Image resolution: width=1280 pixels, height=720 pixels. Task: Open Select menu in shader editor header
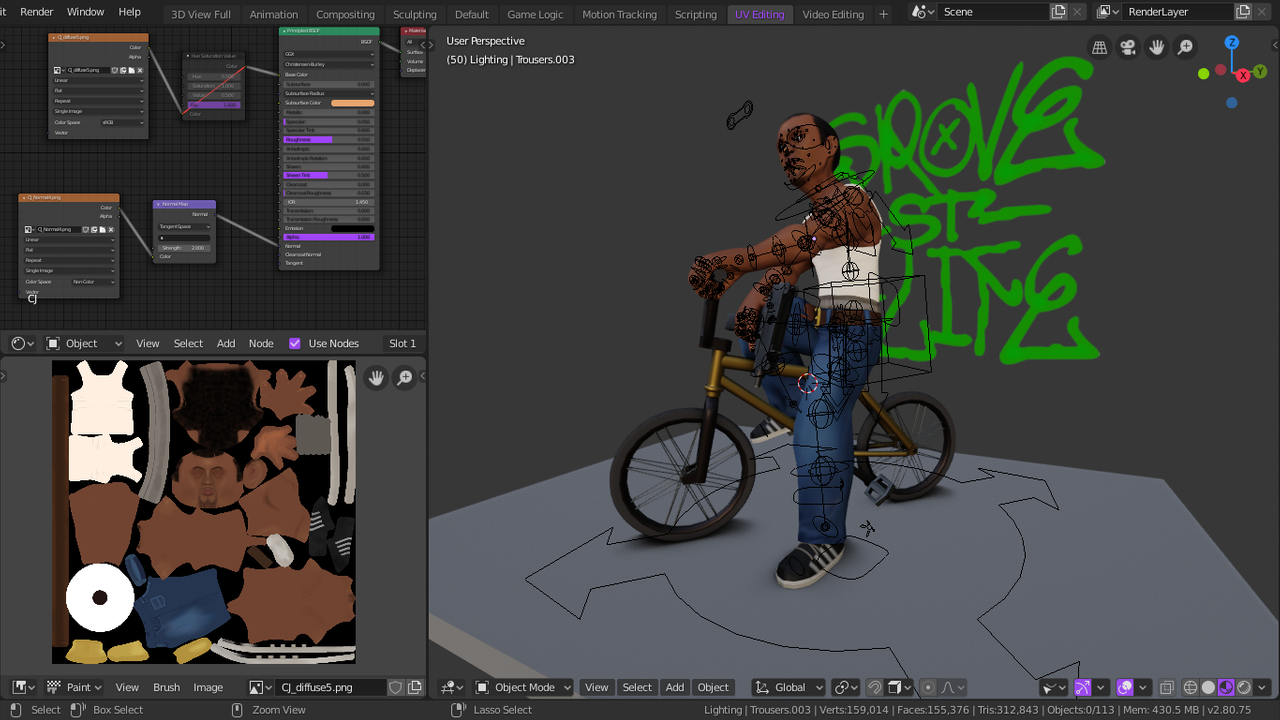[x=188, y=343]
